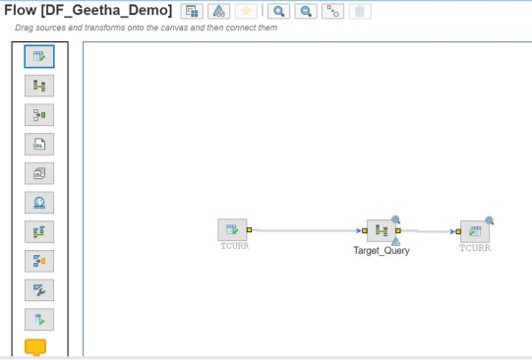Click the Target_Query label text
The width and height of the screenshot is (532, 360).
381,250
